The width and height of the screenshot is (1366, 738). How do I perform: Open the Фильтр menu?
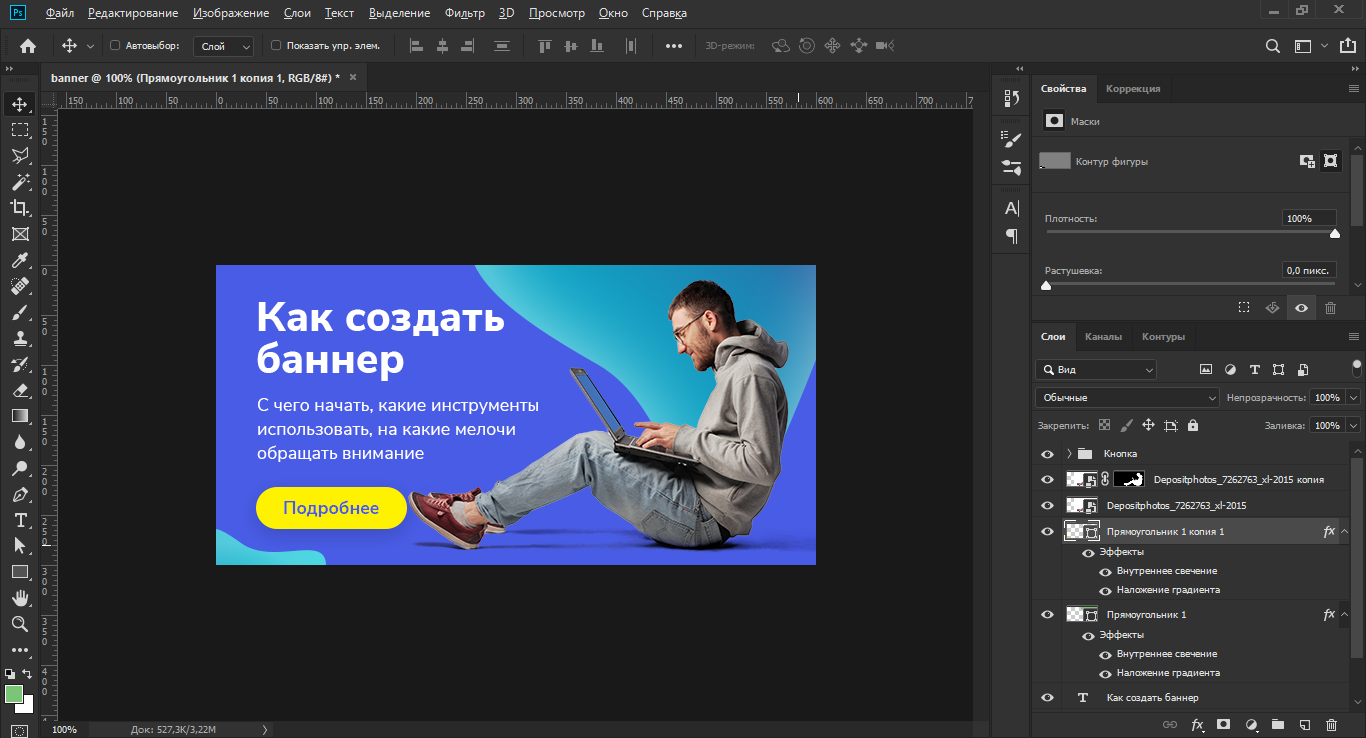click(x=464, y=13)
